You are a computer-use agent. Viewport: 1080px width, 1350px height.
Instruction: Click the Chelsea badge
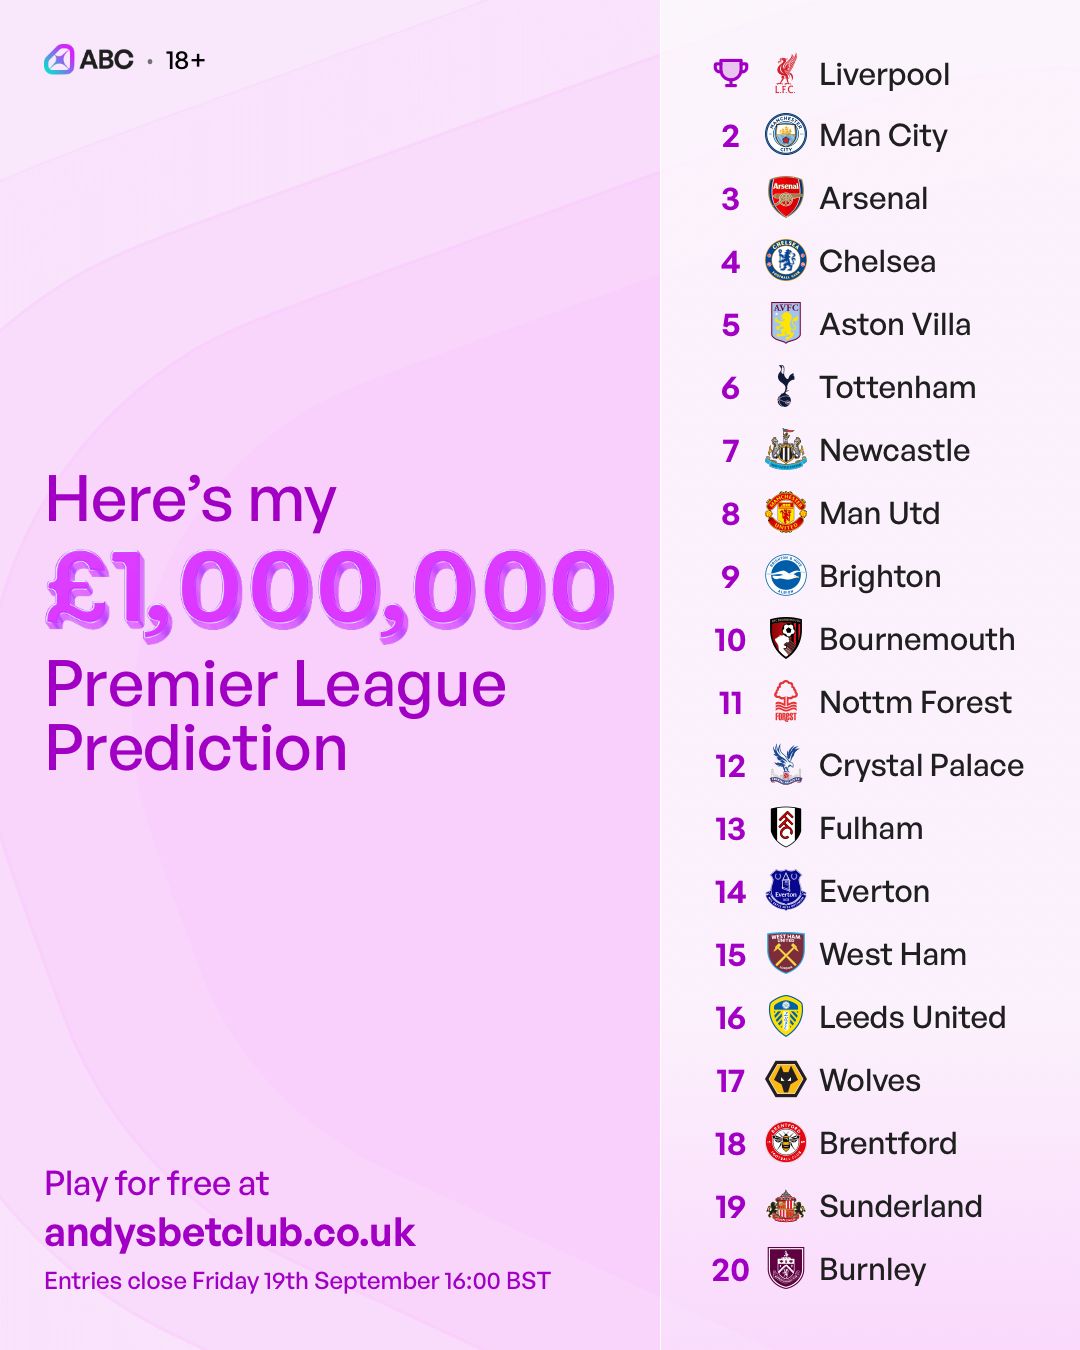click(786, 261)
